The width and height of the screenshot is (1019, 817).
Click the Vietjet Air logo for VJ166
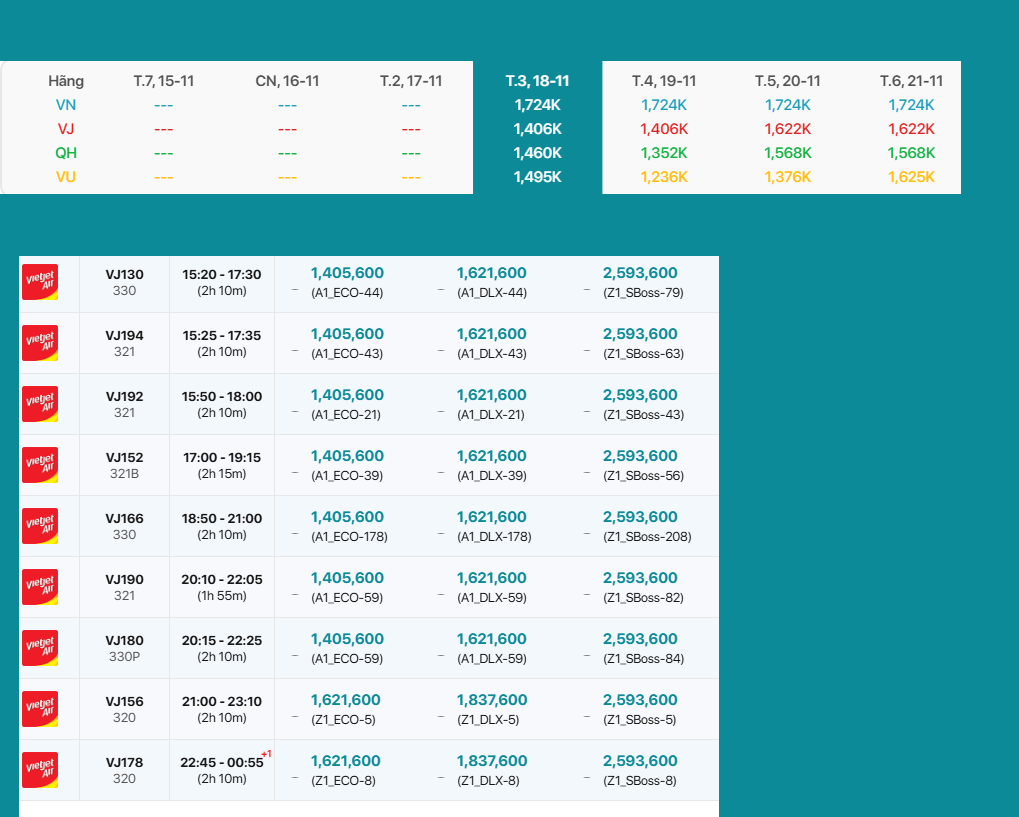pos(40,526)
